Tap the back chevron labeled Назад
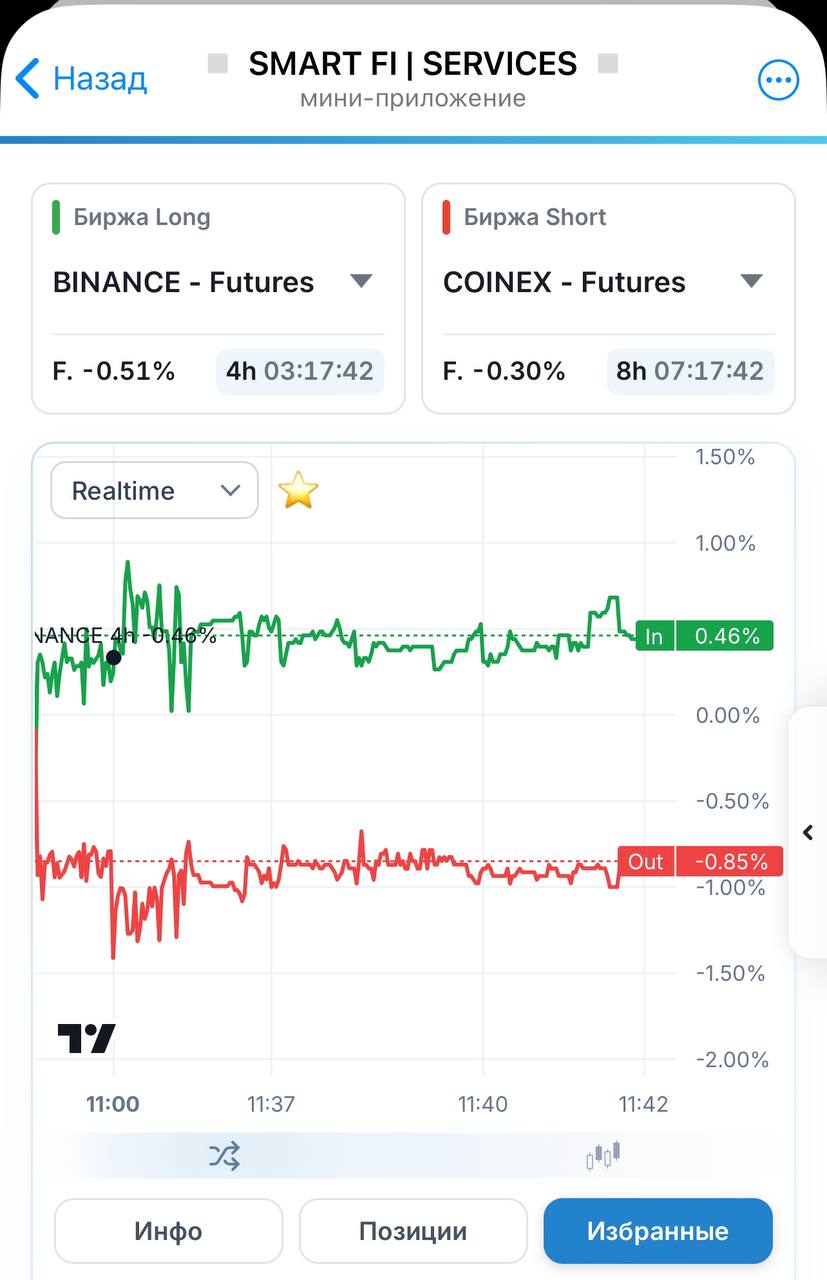This screenshot has width=827, height=1280. (81, 78)
